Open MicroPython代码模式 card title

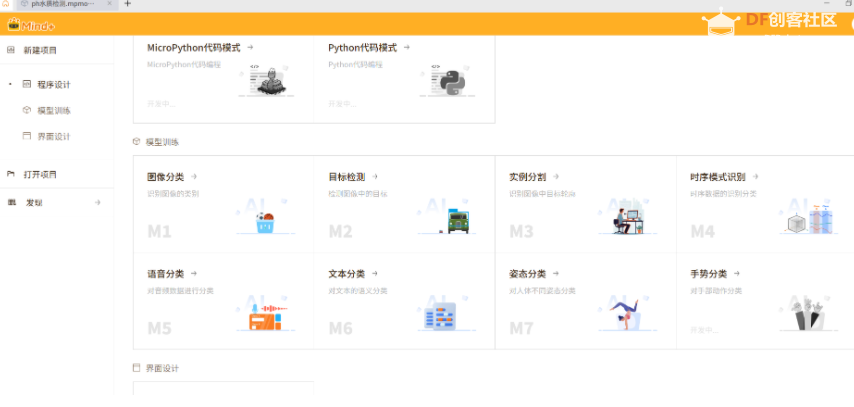pyautogui.click(x=193, y=48)
